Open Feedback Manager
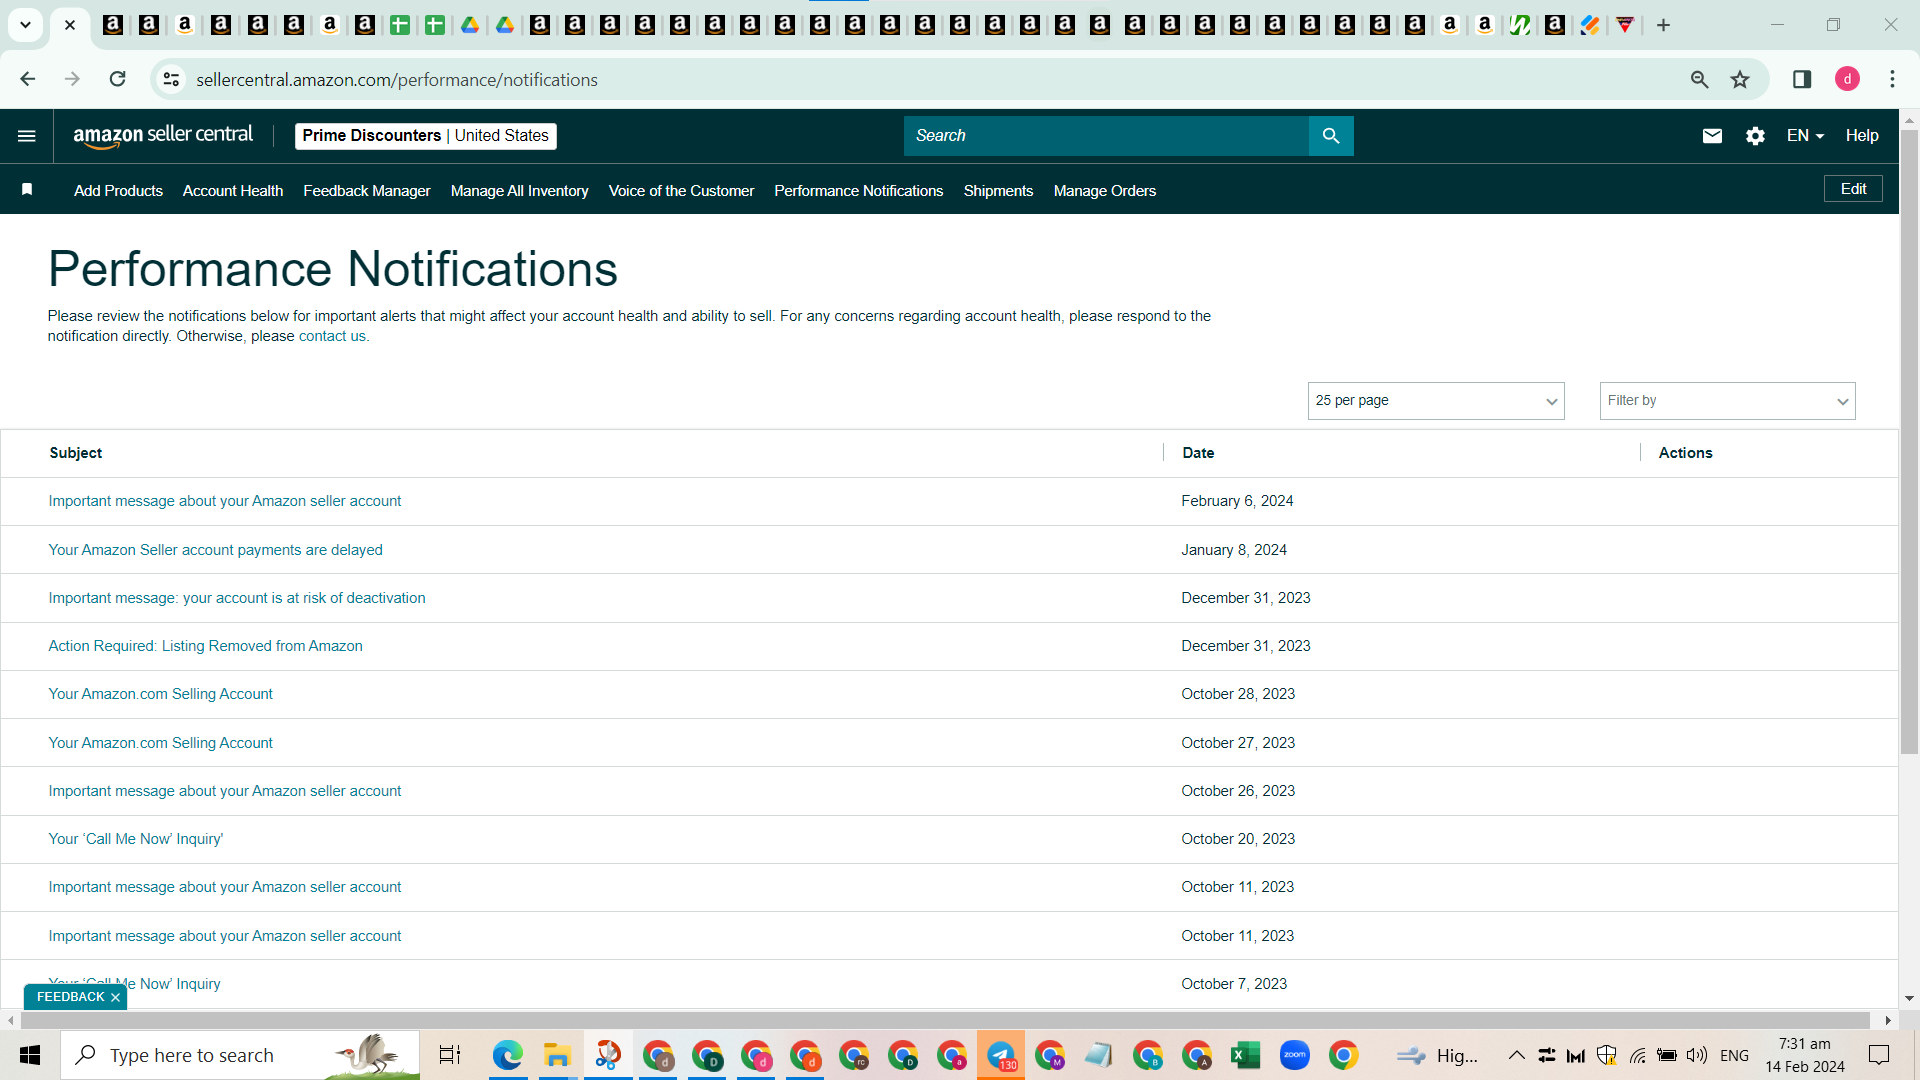 [367, 191]
